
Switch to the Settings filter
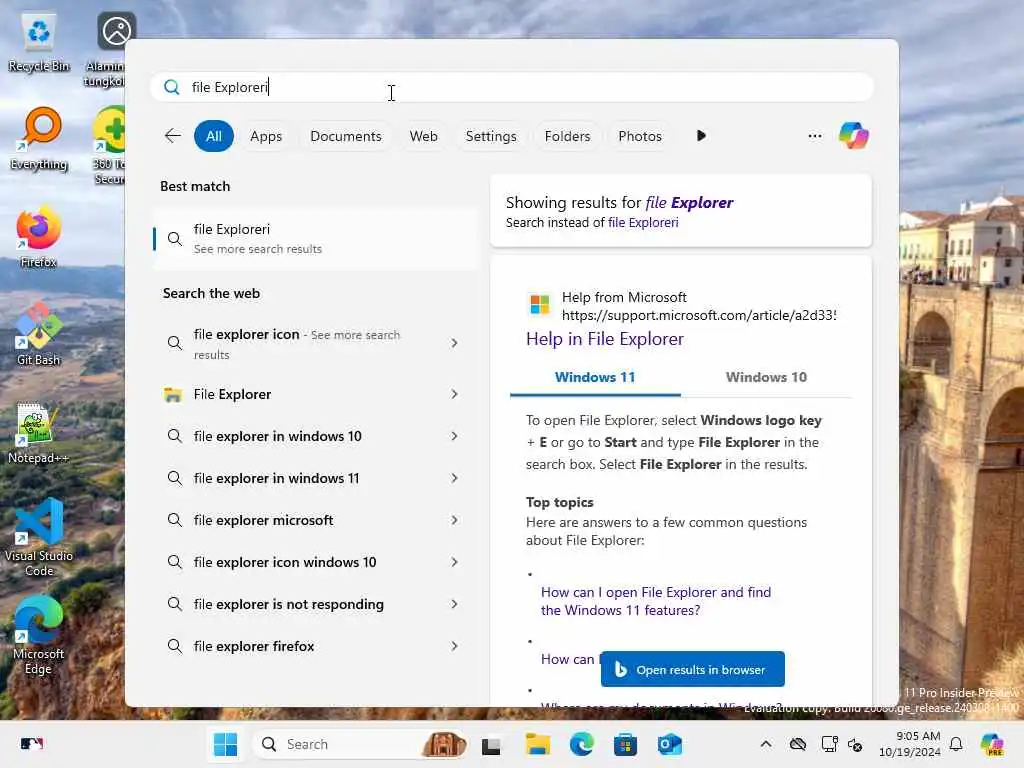tap(490, 136)
